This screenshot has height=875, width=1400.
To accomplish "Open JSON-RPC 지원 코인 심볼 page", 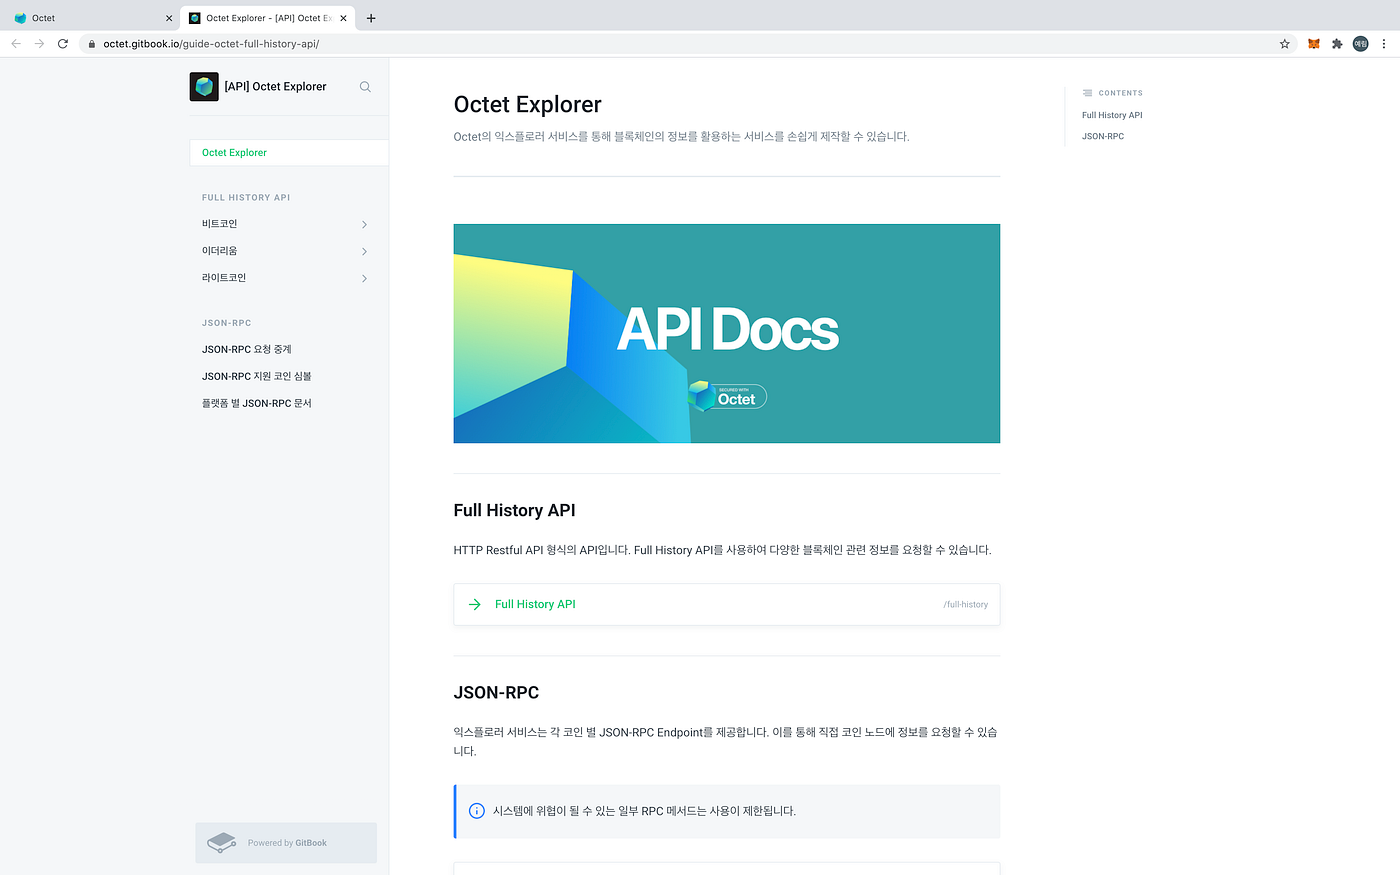I will pyautogui.click(x=257, y=376).
